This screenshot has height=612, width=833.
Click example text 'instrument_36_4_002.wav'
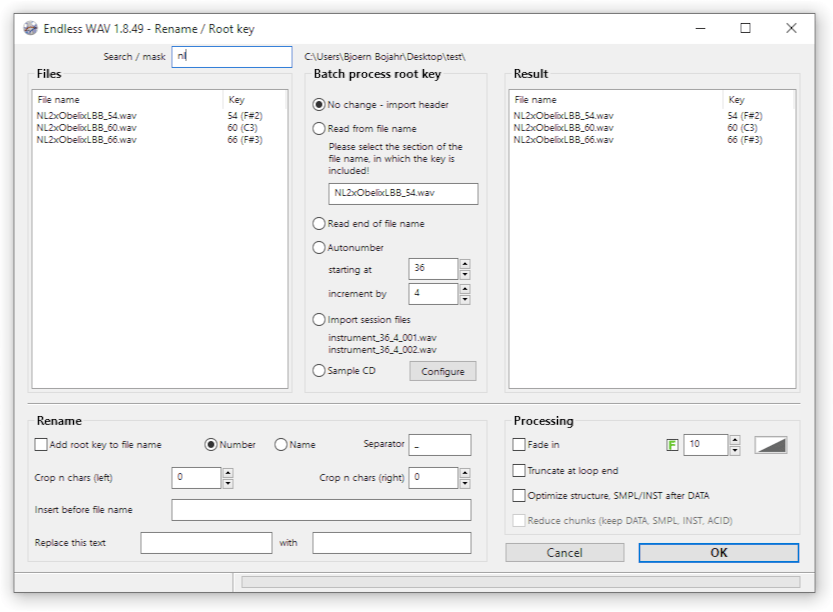point(382,350)
